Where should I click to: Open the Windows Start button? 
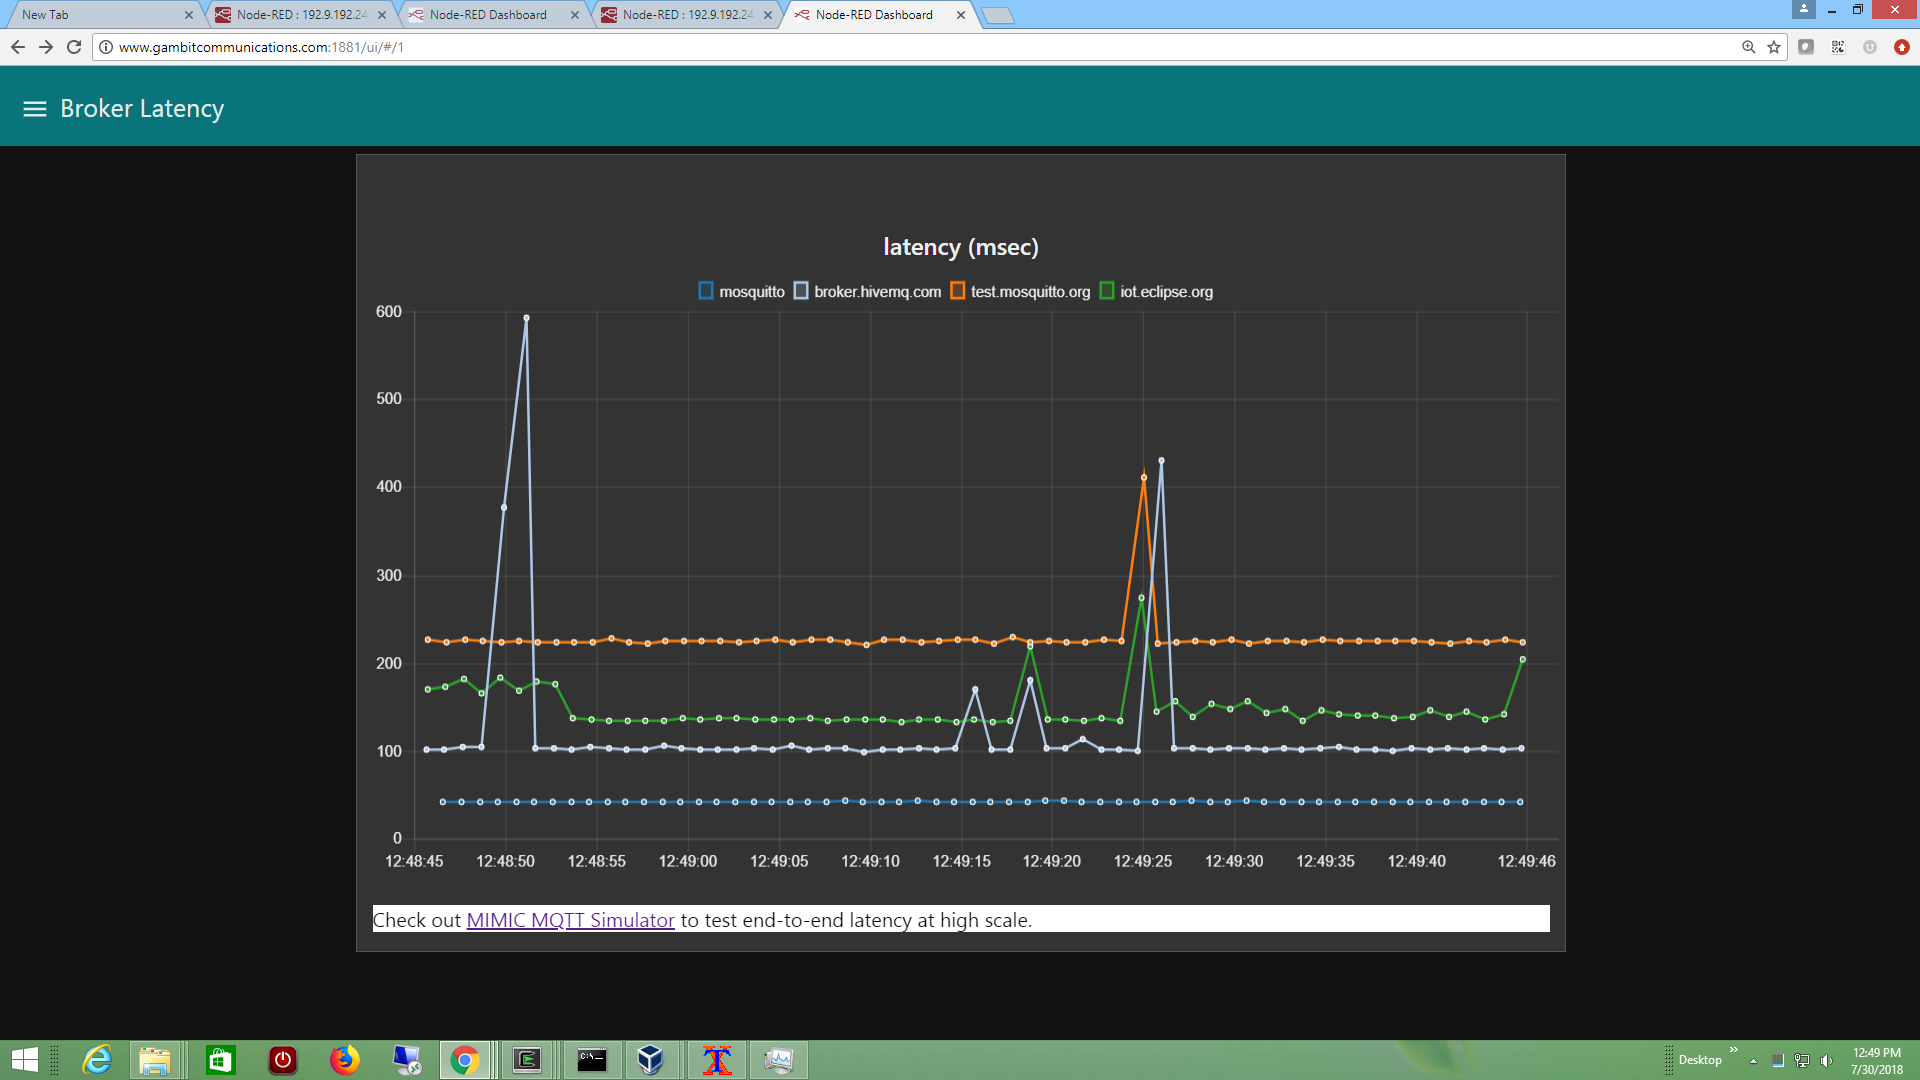point(24,1060)
